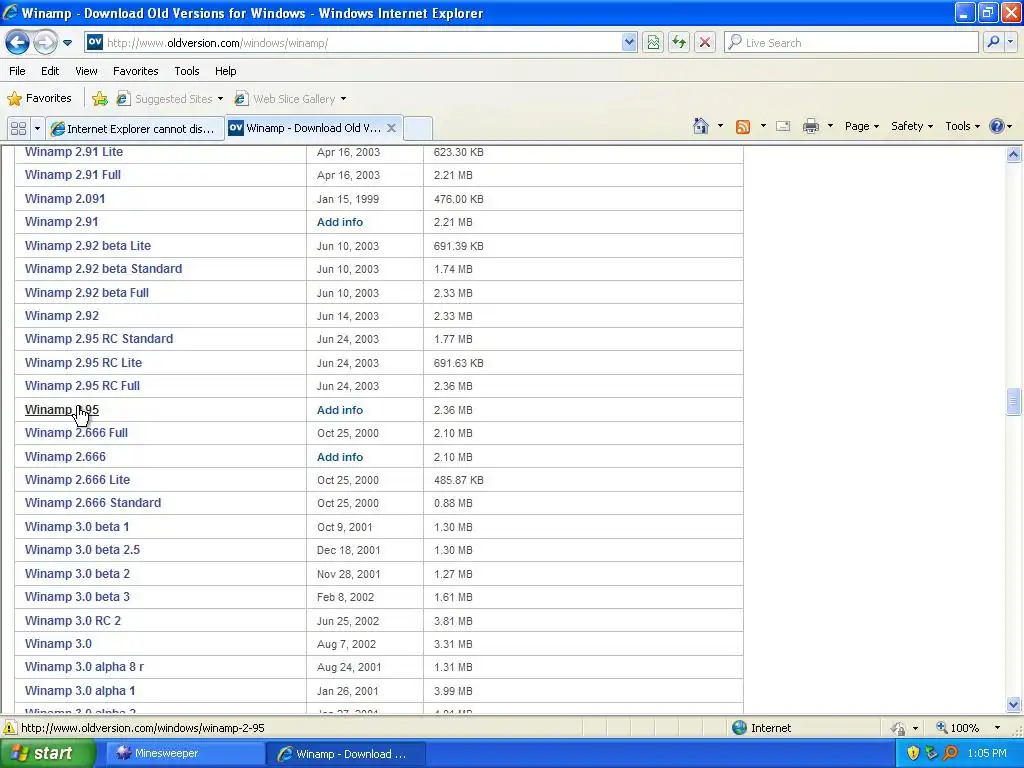Viewport: 1024px width, 768px height.
Task: Click Add info for Winamp 2.91
Action: click(x=340, y=222)
